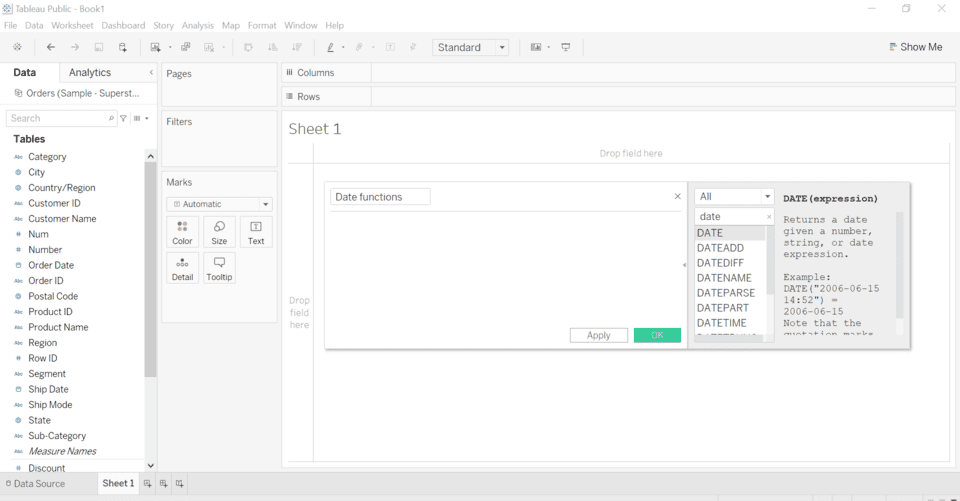Select the Sheet 1 tab
Screen dimensions: 960x501
(118, 483)
